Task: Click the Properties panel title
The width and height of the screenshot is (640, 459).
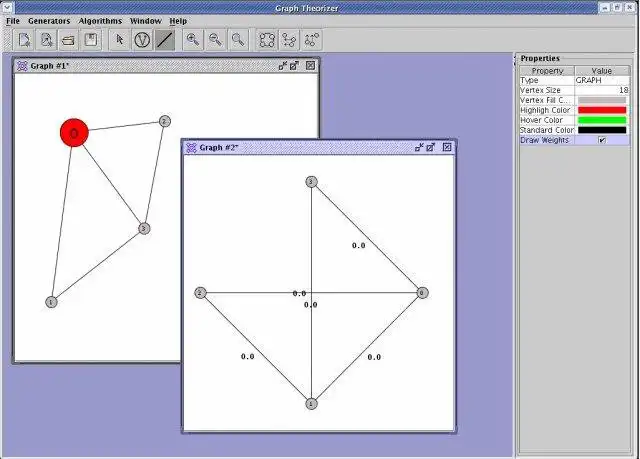Action: (540, 58)
